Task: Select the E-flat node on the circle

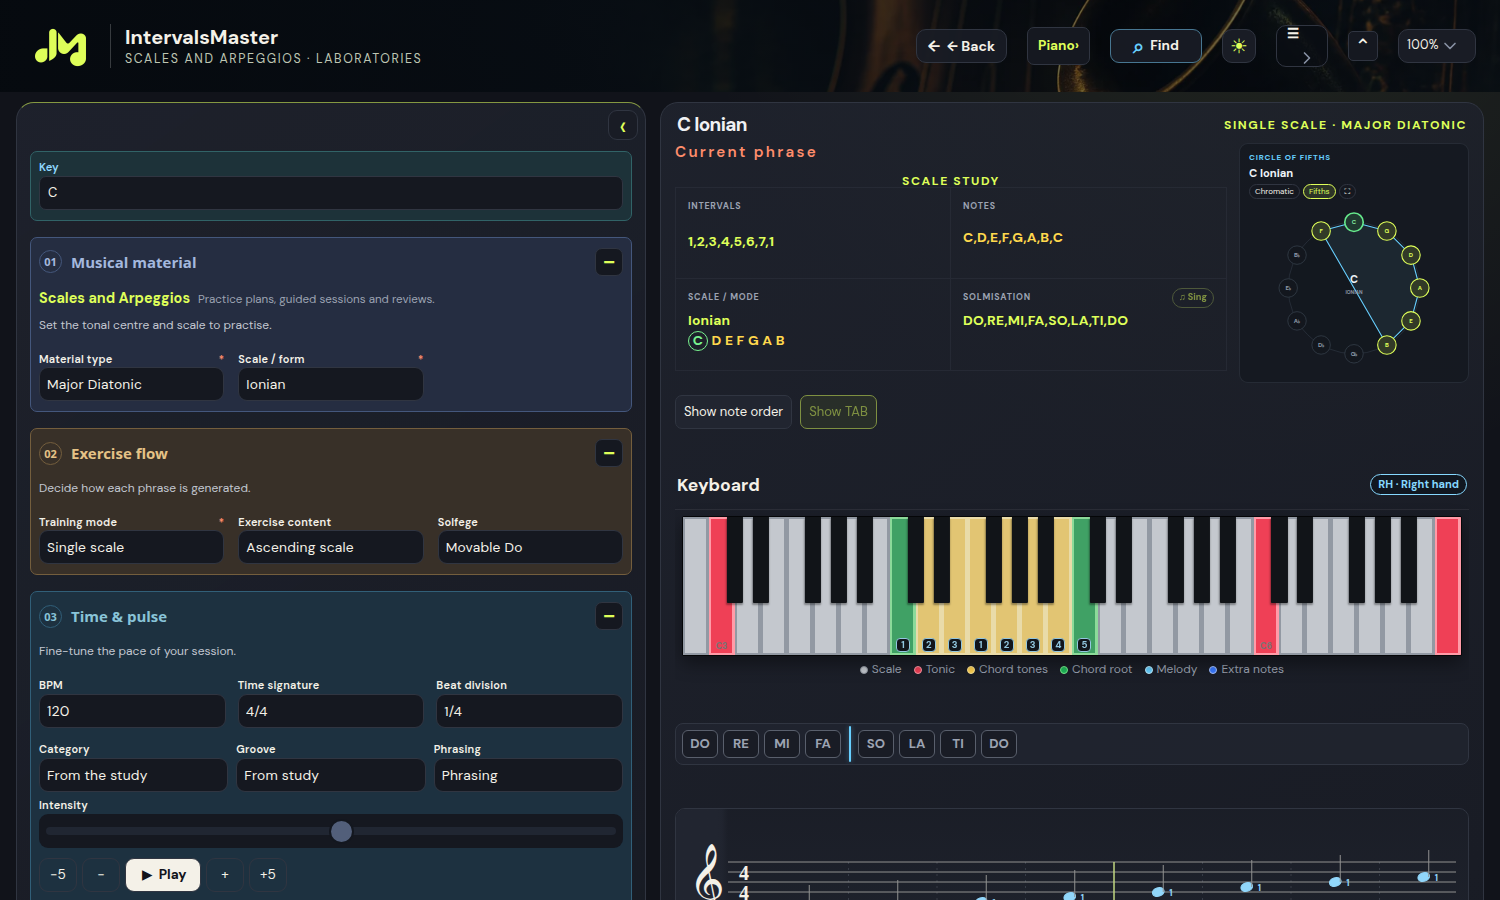Action: pos(1288,288)
